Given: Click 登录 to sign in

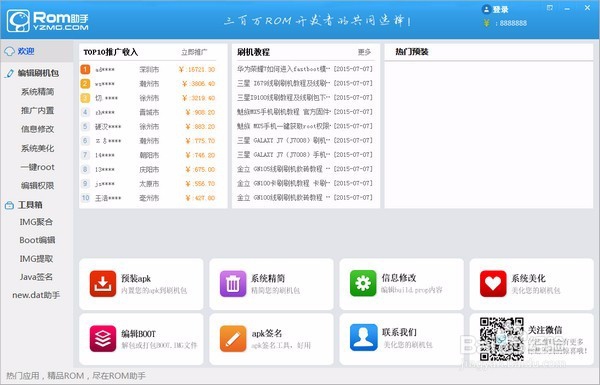Looking at the screenshot, I should pos(501,10).
